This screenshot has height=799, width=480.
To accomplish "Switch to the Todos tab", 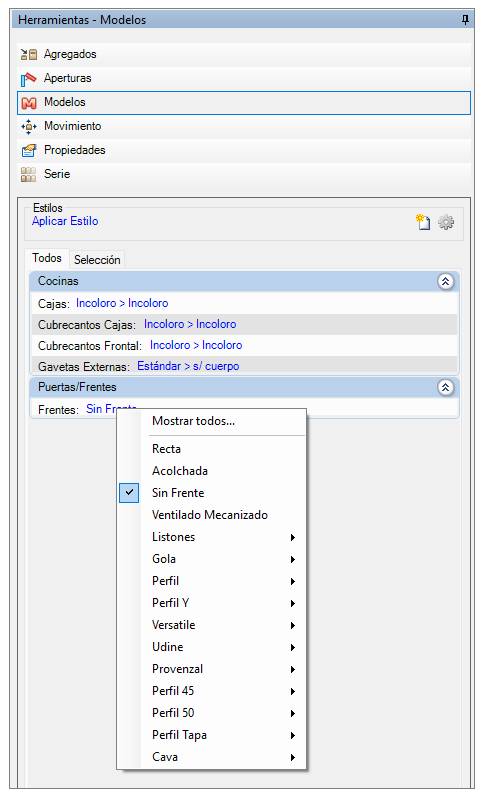I will [47, 258].
